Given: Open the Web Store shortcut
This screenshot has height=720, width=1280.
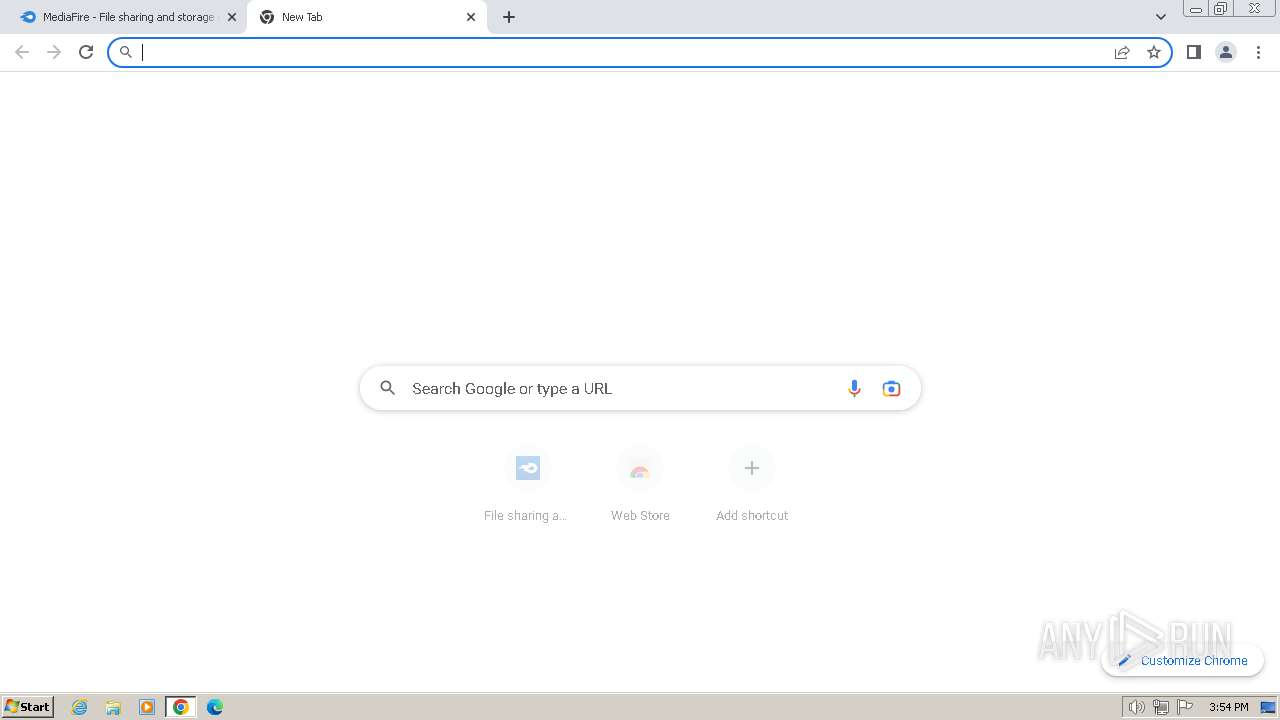Looking at the screenshot, I should [640, 484].
